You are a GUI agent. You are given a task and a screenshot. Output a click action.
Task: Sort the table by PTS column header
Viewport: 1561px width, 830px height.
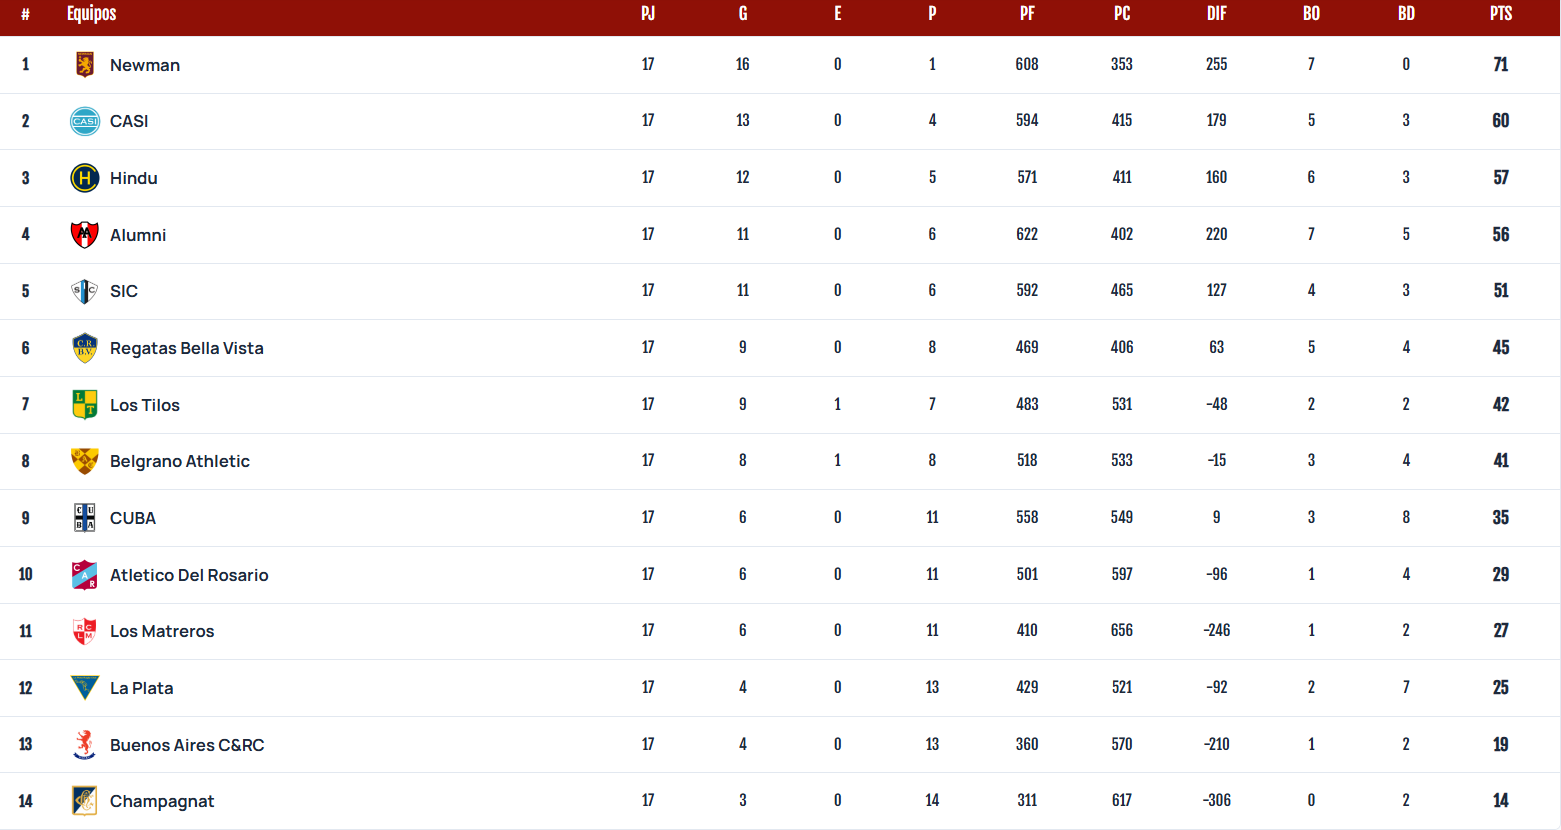click(1501, 14)
